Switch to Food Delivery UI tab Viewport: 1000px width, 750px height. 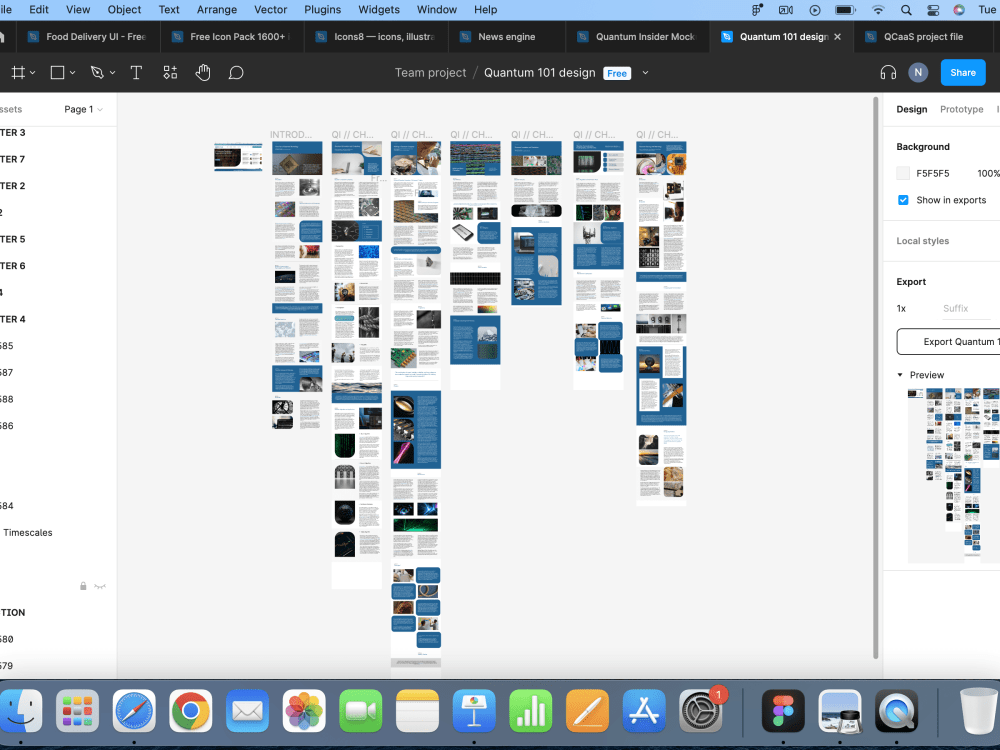tap(87, 37)
